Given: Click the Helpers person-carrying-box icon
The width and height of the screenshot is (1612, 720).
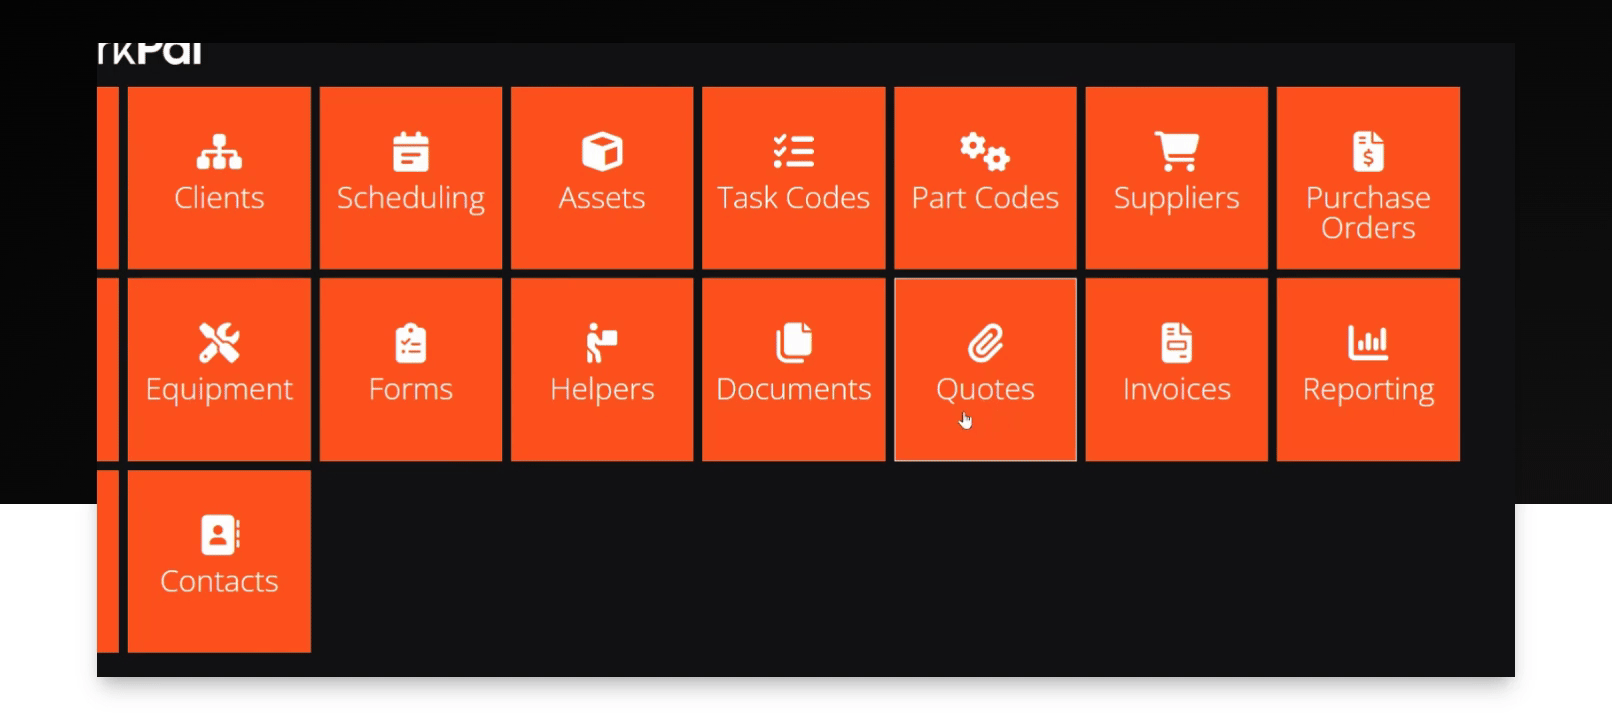Looking at the screenshot, I should pyautogui.click(x=602, y=343).
